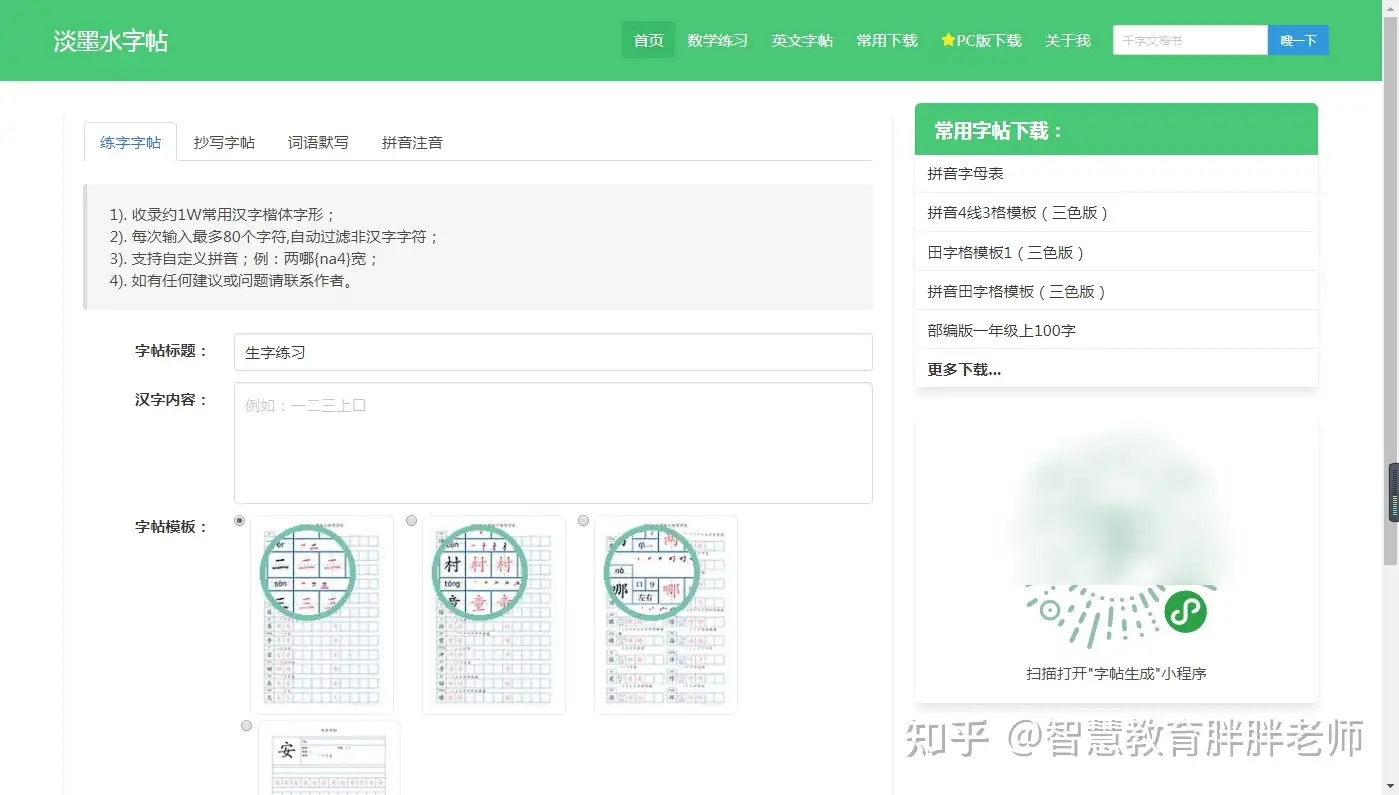Click the first template thumbnail with 二
The width and height of the screenshot is (1399, 795).
point(322,615)
